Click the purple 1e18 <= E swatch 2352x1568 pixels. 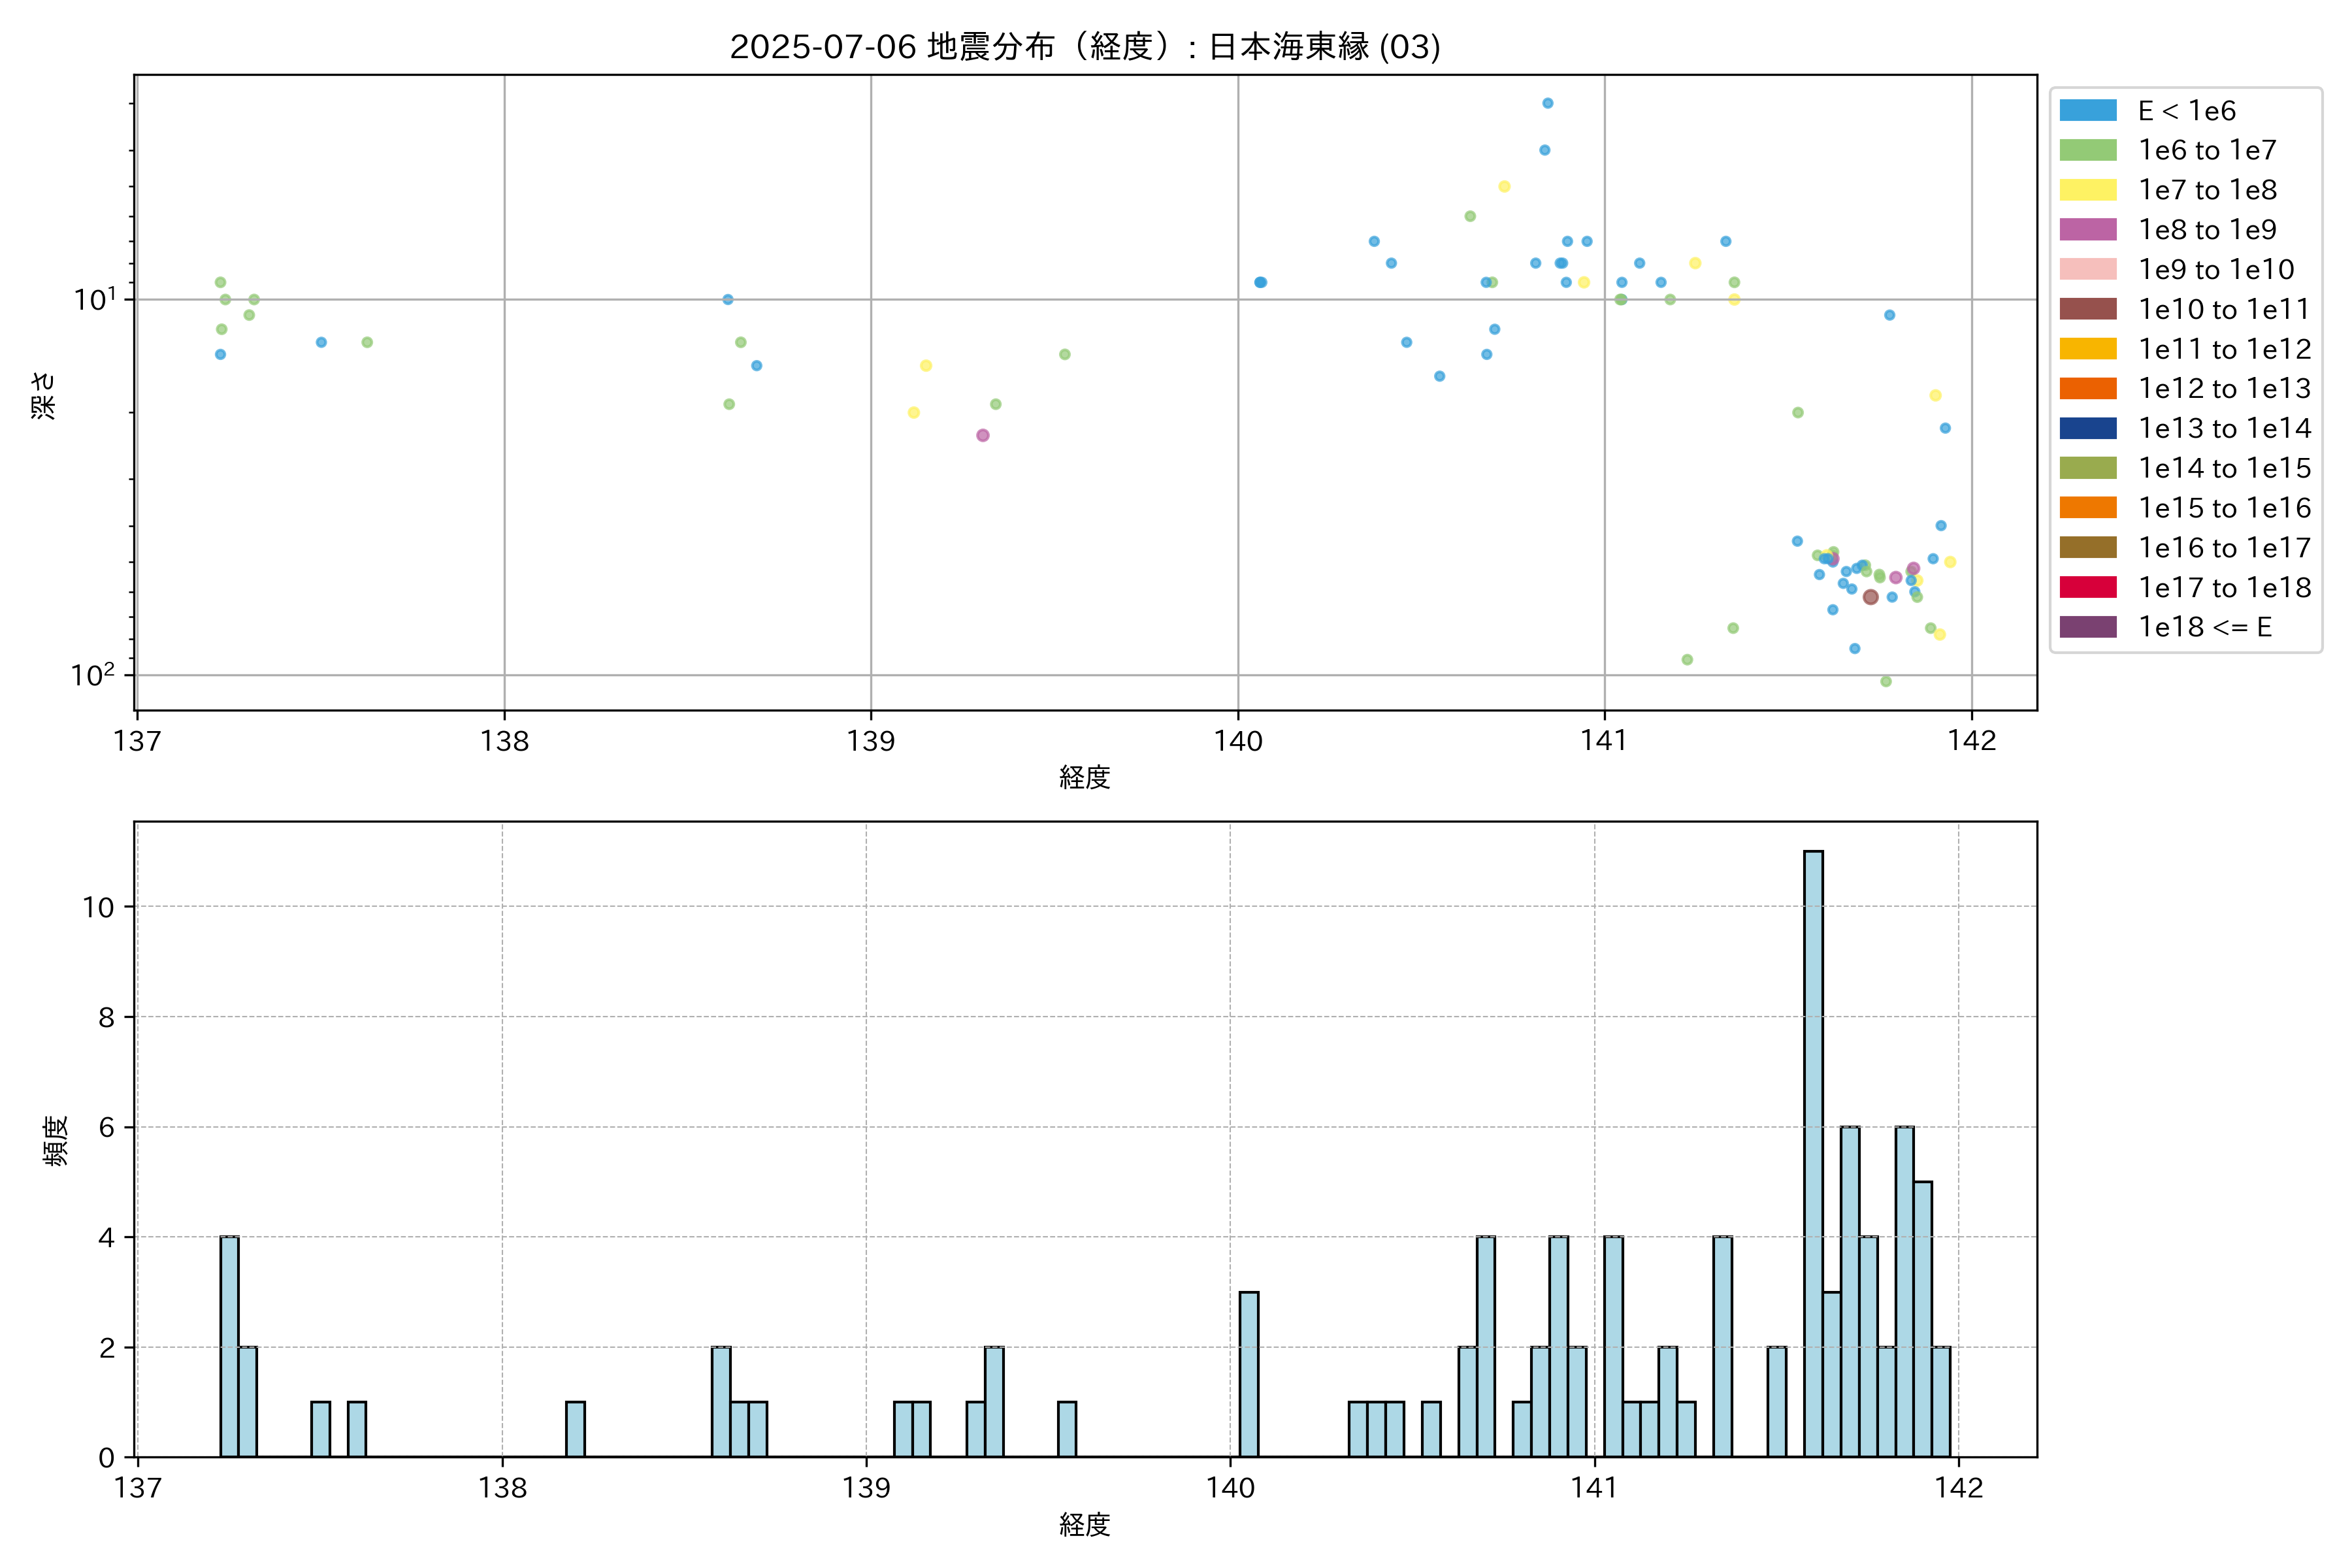(2087, 627)
